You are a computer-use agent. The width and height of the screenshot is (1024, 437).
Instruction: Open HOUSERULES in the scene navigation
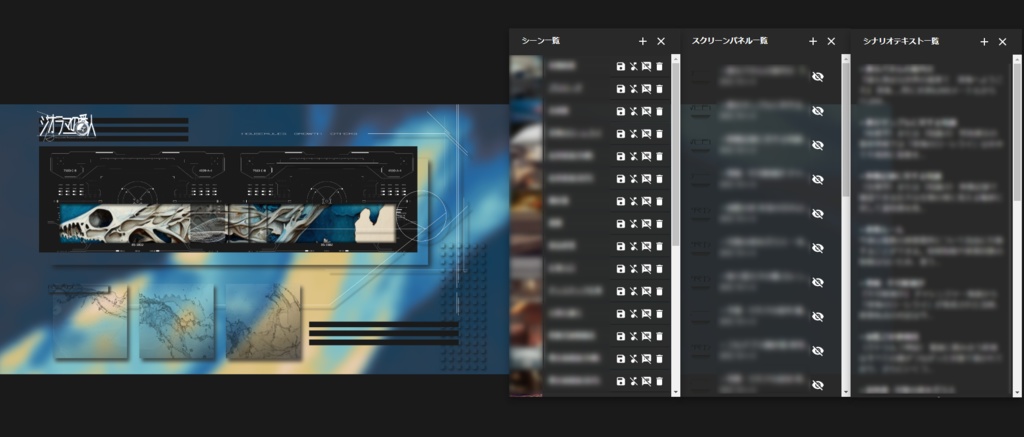264,134
